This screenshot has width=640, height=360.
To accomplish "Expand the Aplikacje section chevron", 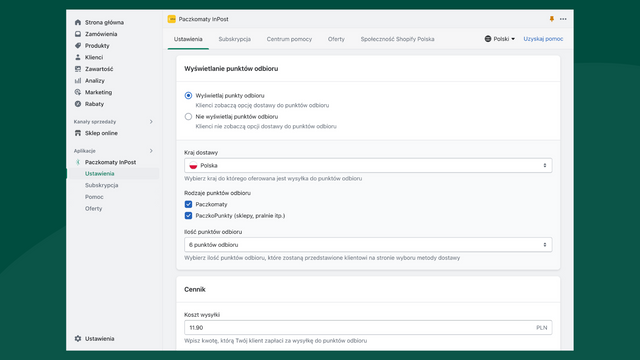I will pos(151,151).
